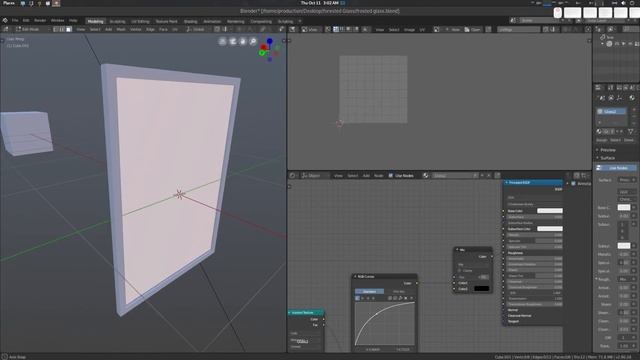Screen dimensions: 640x360
Task: Toggle perspective/orthographic view gizmo button
Action: [x=222, y=42]
